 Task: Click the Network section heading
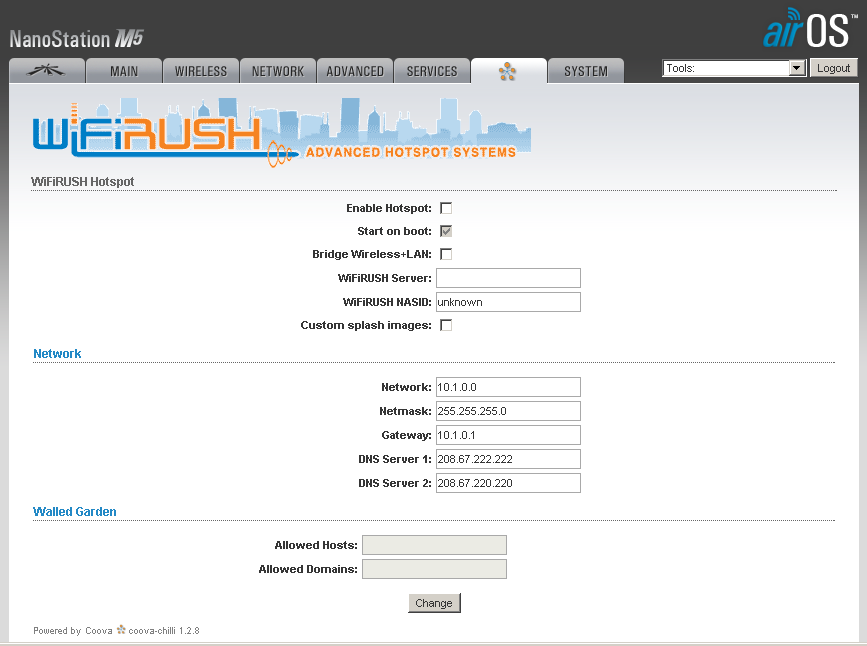(x=57, y=353)
